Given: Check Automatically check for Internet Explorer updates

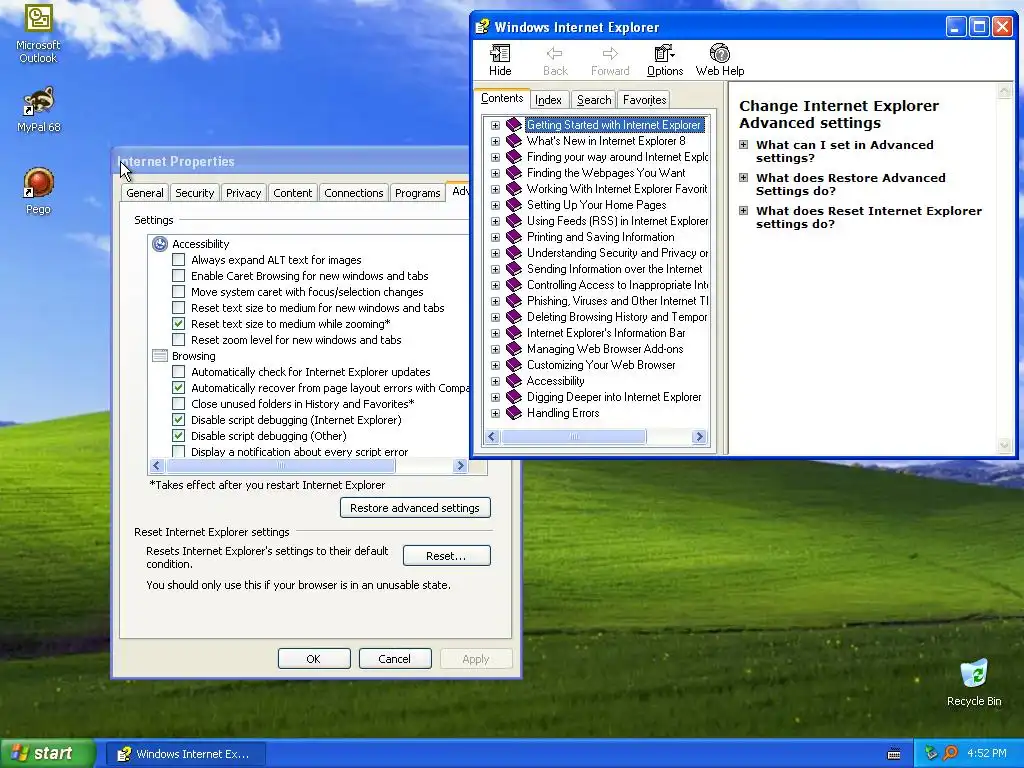Looking at the screenshot, I should coord(178,372).
